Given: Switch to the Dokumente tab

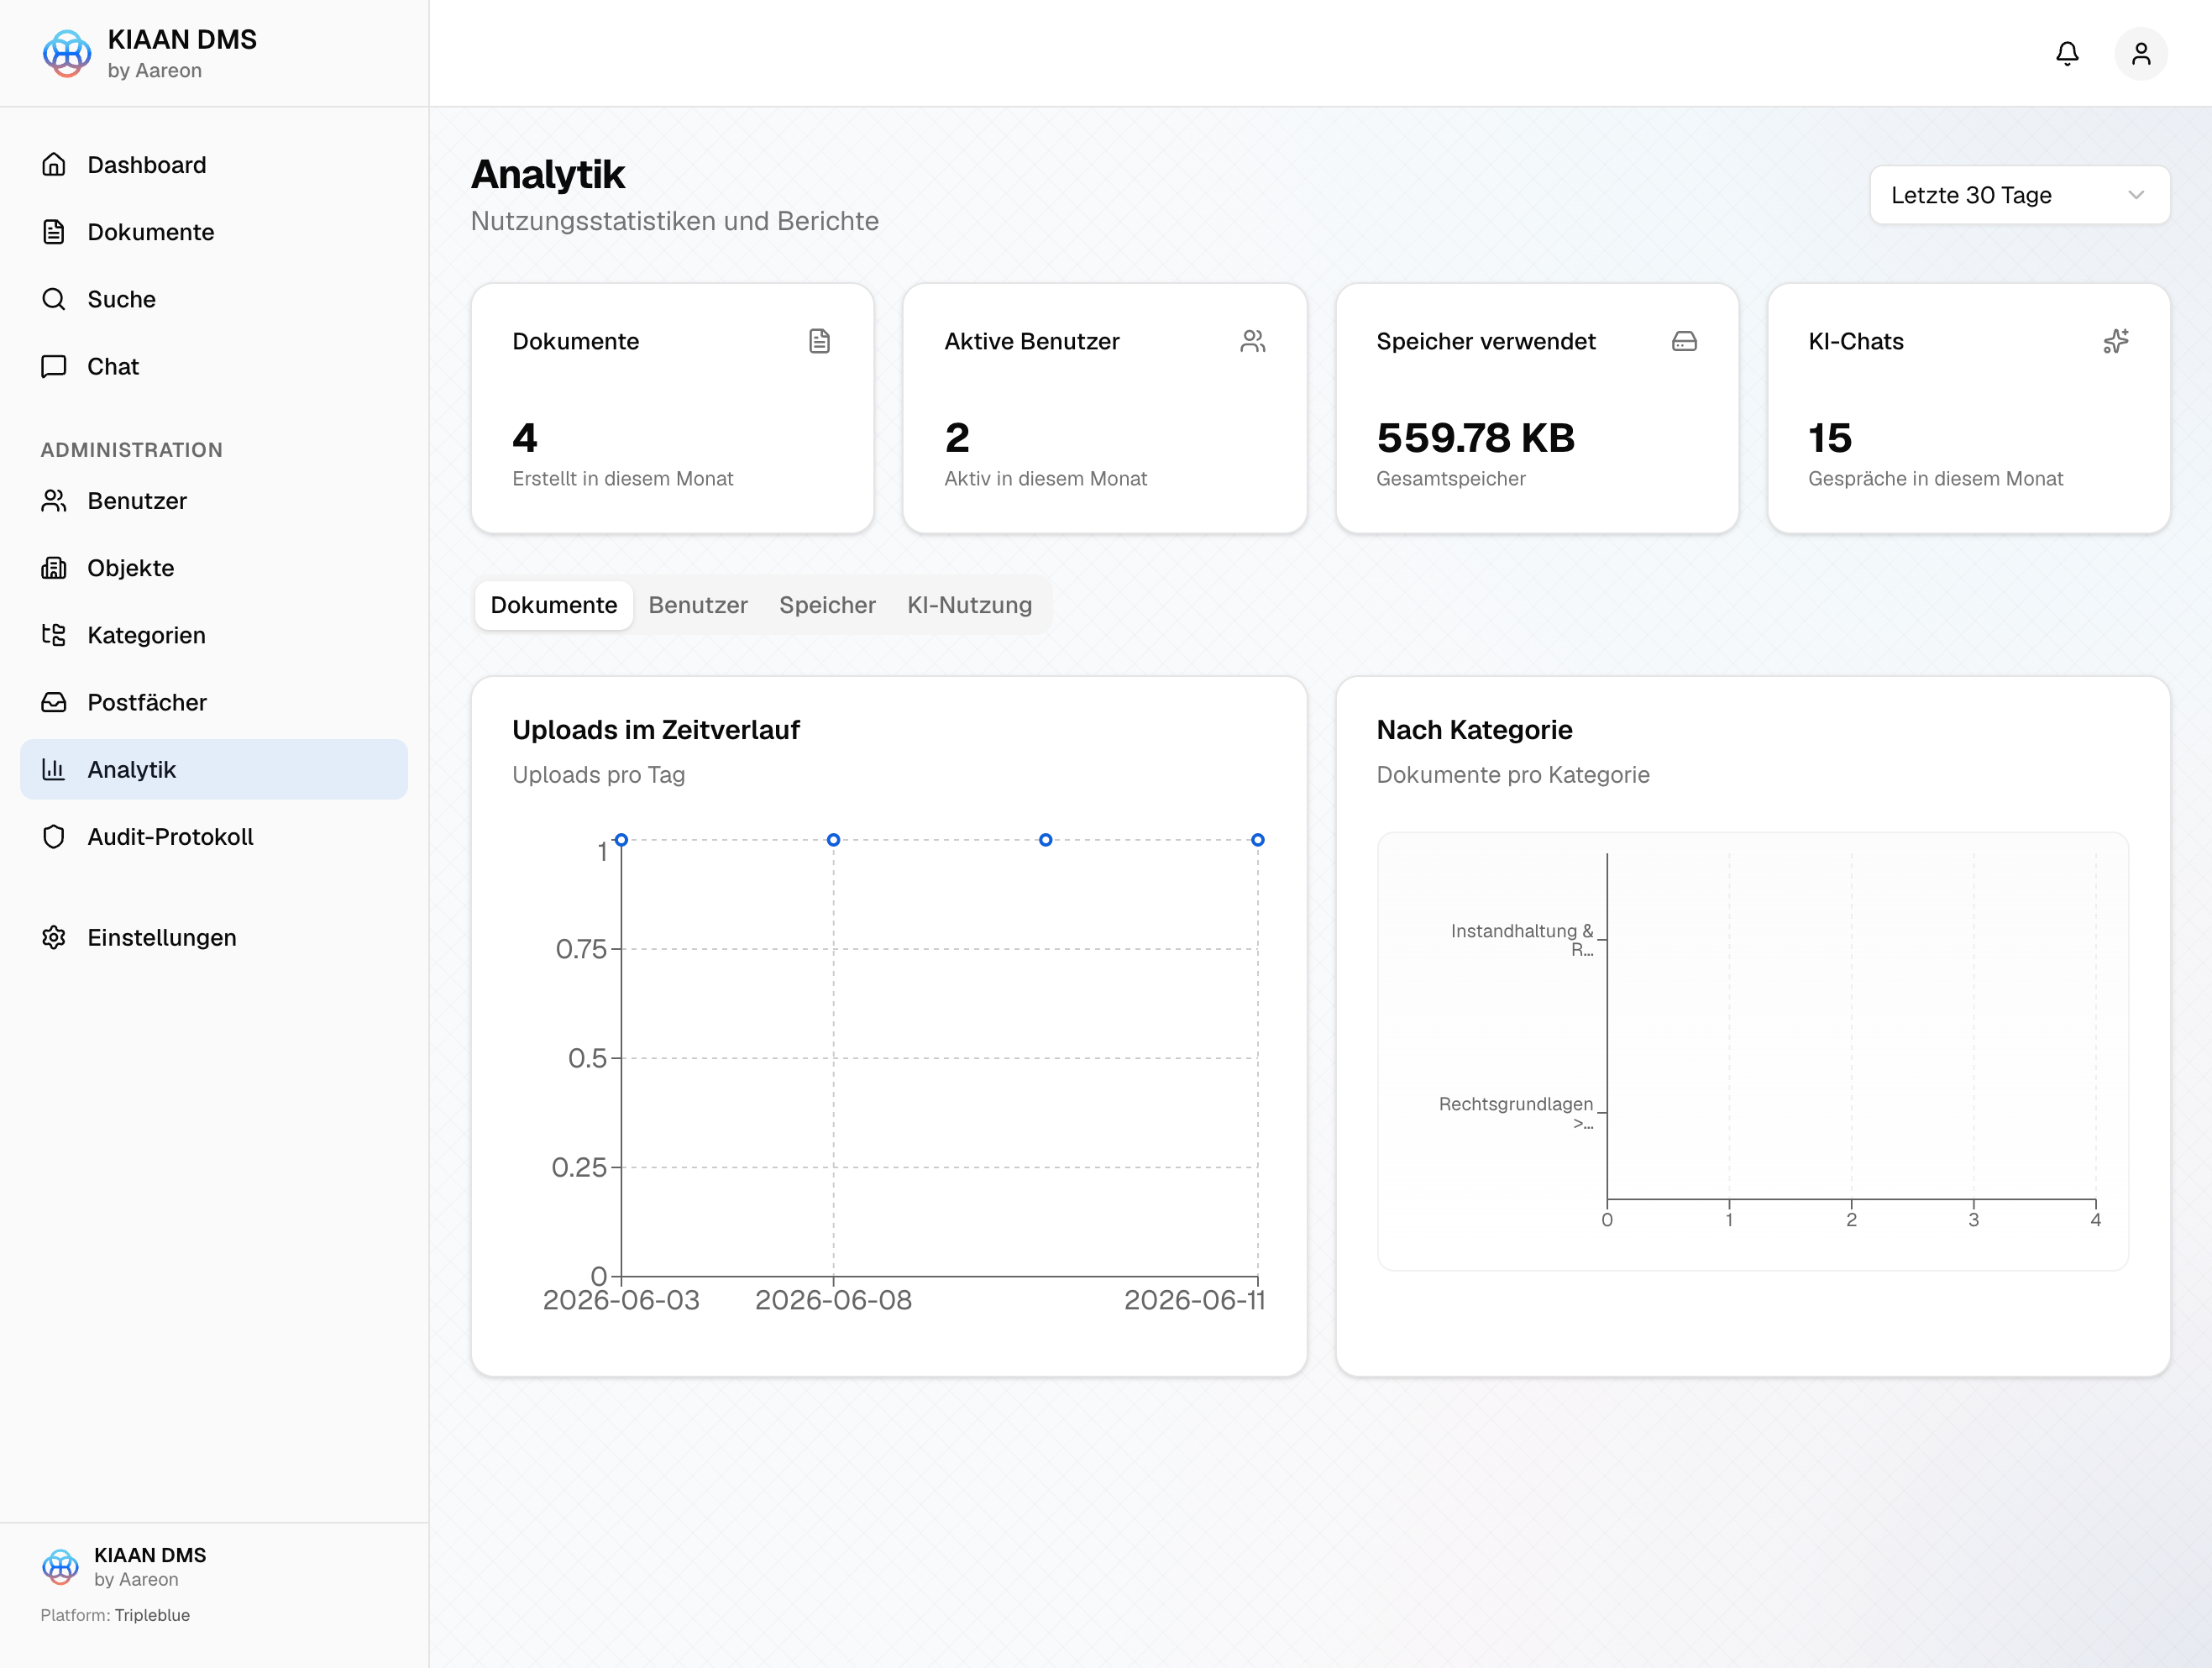Looking at the screenshot, I should [x=554, y=605].
